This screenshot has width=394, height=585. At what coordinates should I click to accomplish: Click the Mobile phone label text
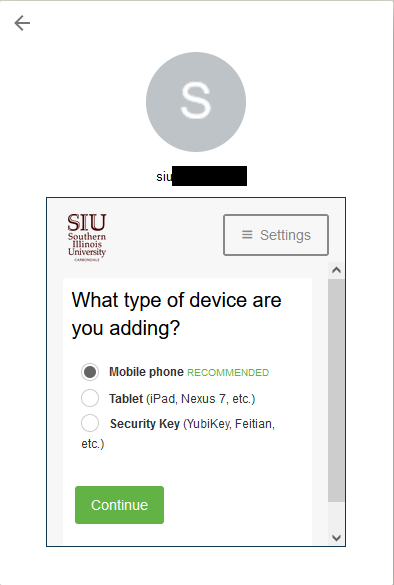(x=146, y=372)
